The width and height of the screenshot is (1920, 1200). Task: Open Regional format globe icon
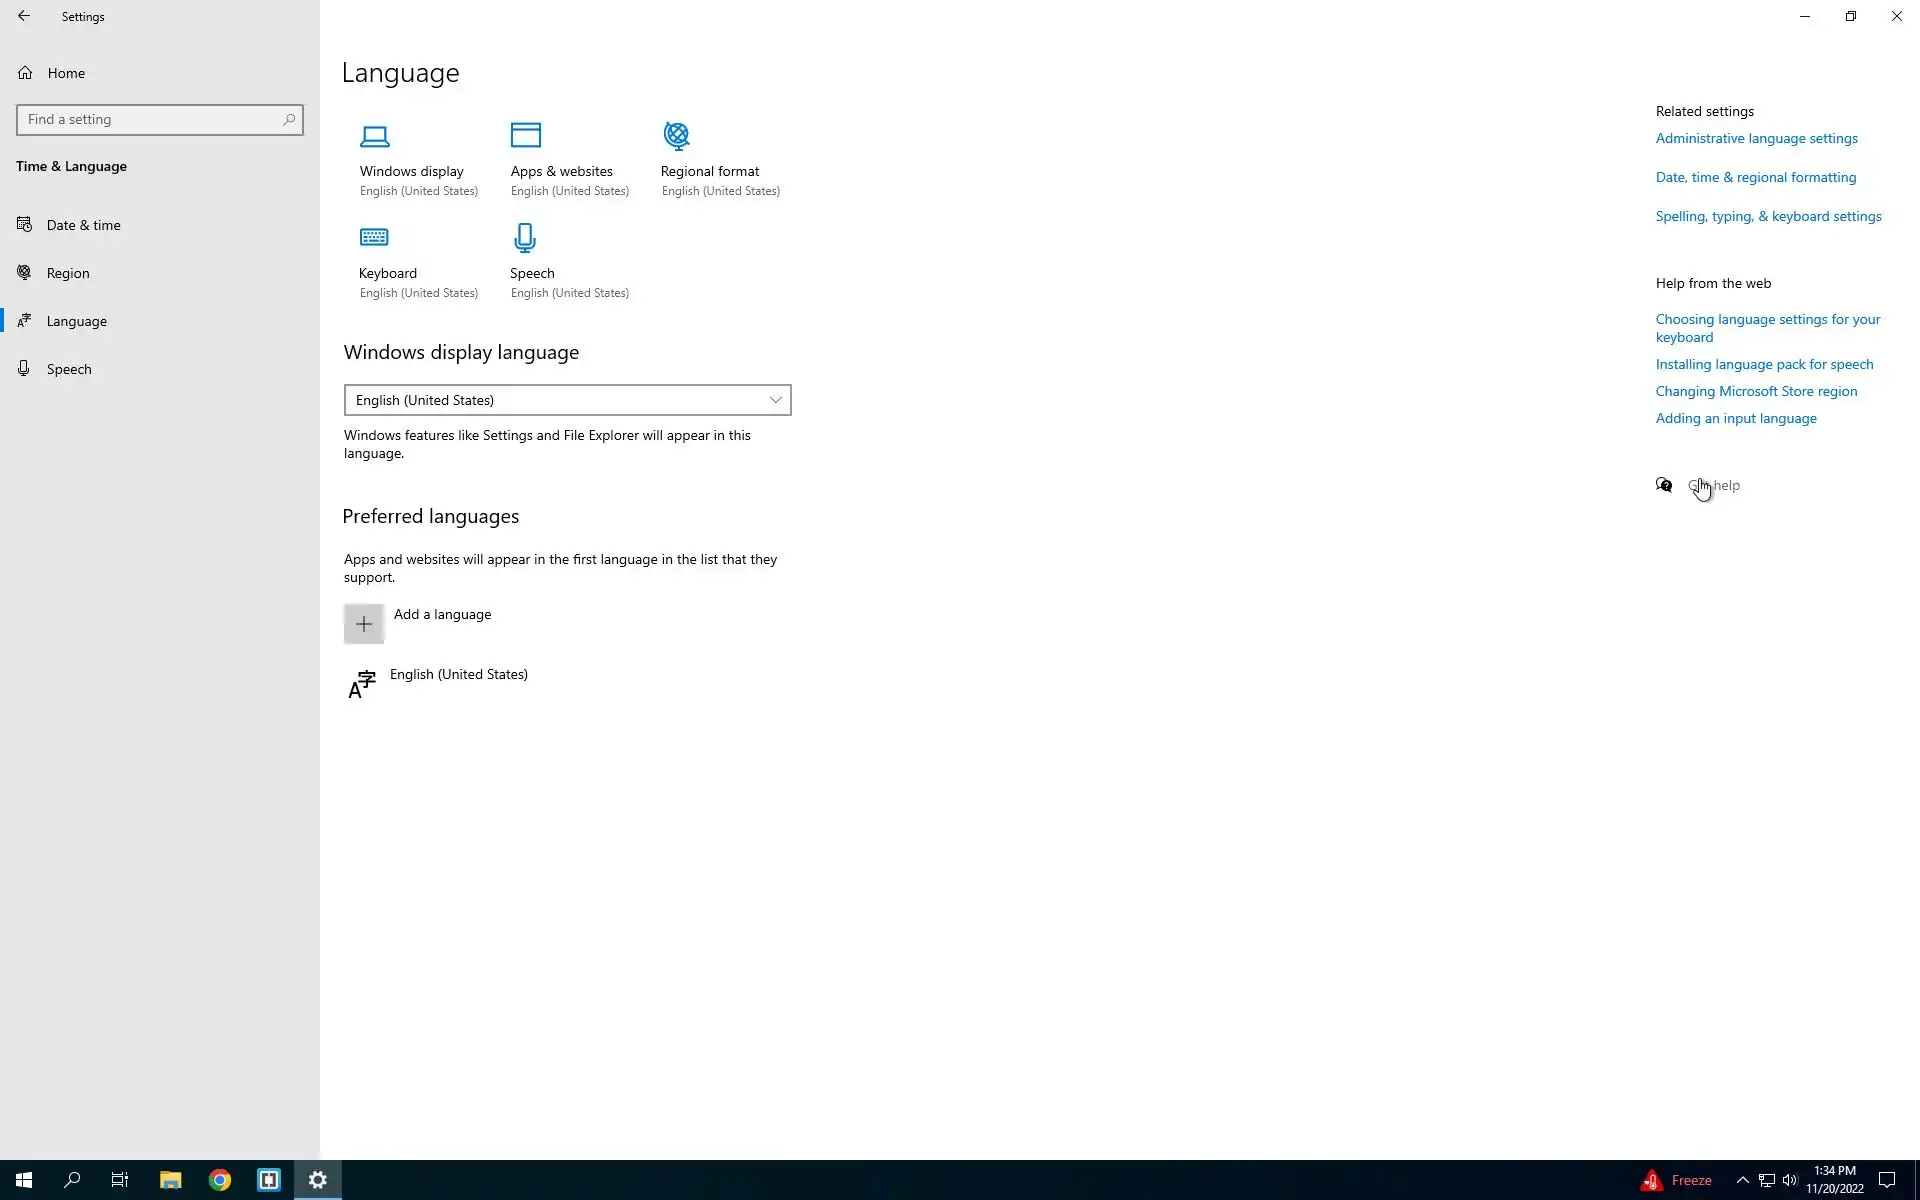click(677, 135)
